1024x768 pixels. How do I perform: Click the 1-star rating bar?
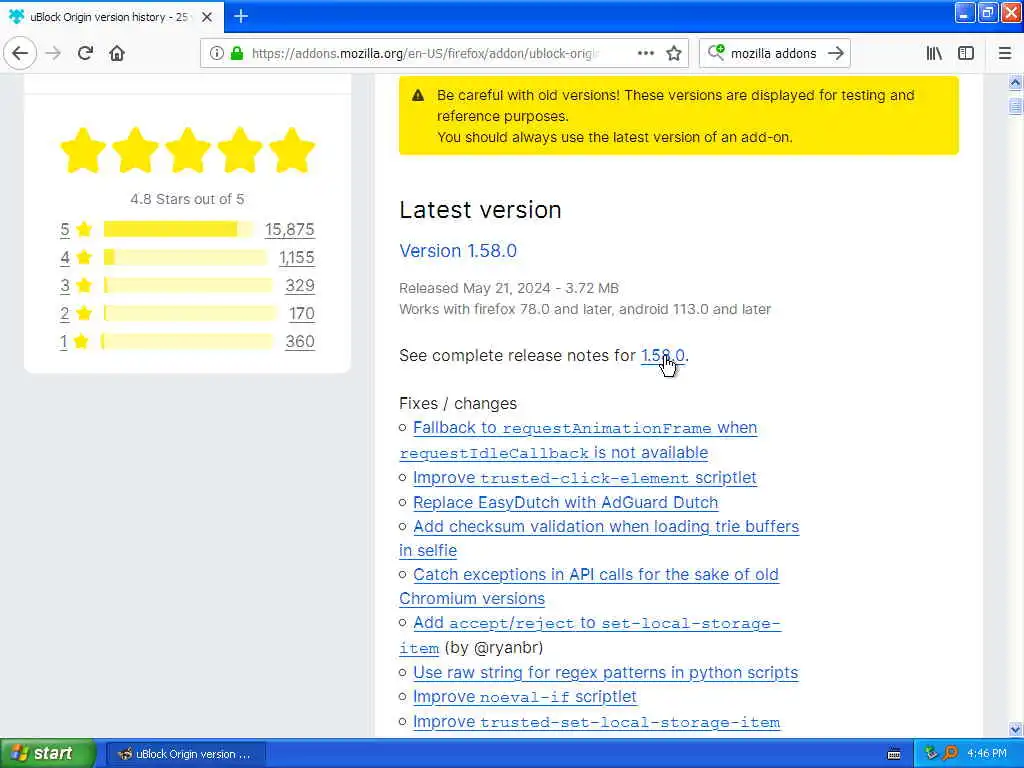(187, 342)
